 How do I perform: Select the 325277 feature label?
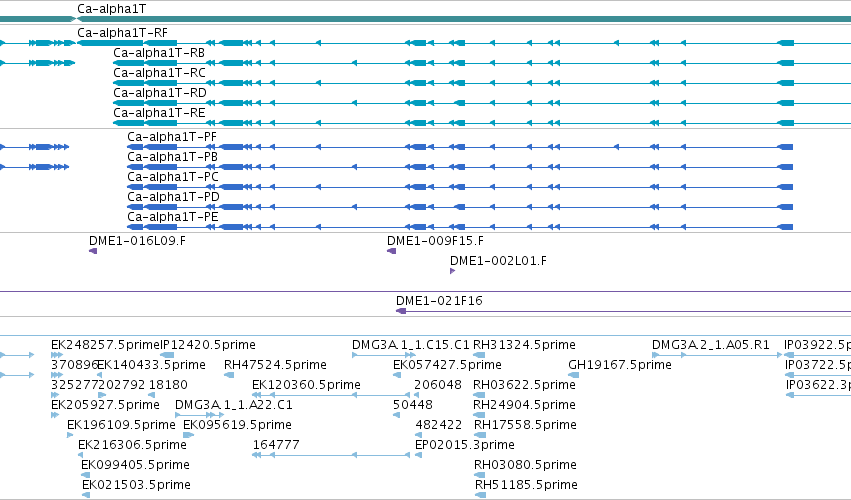pos(74,385)
